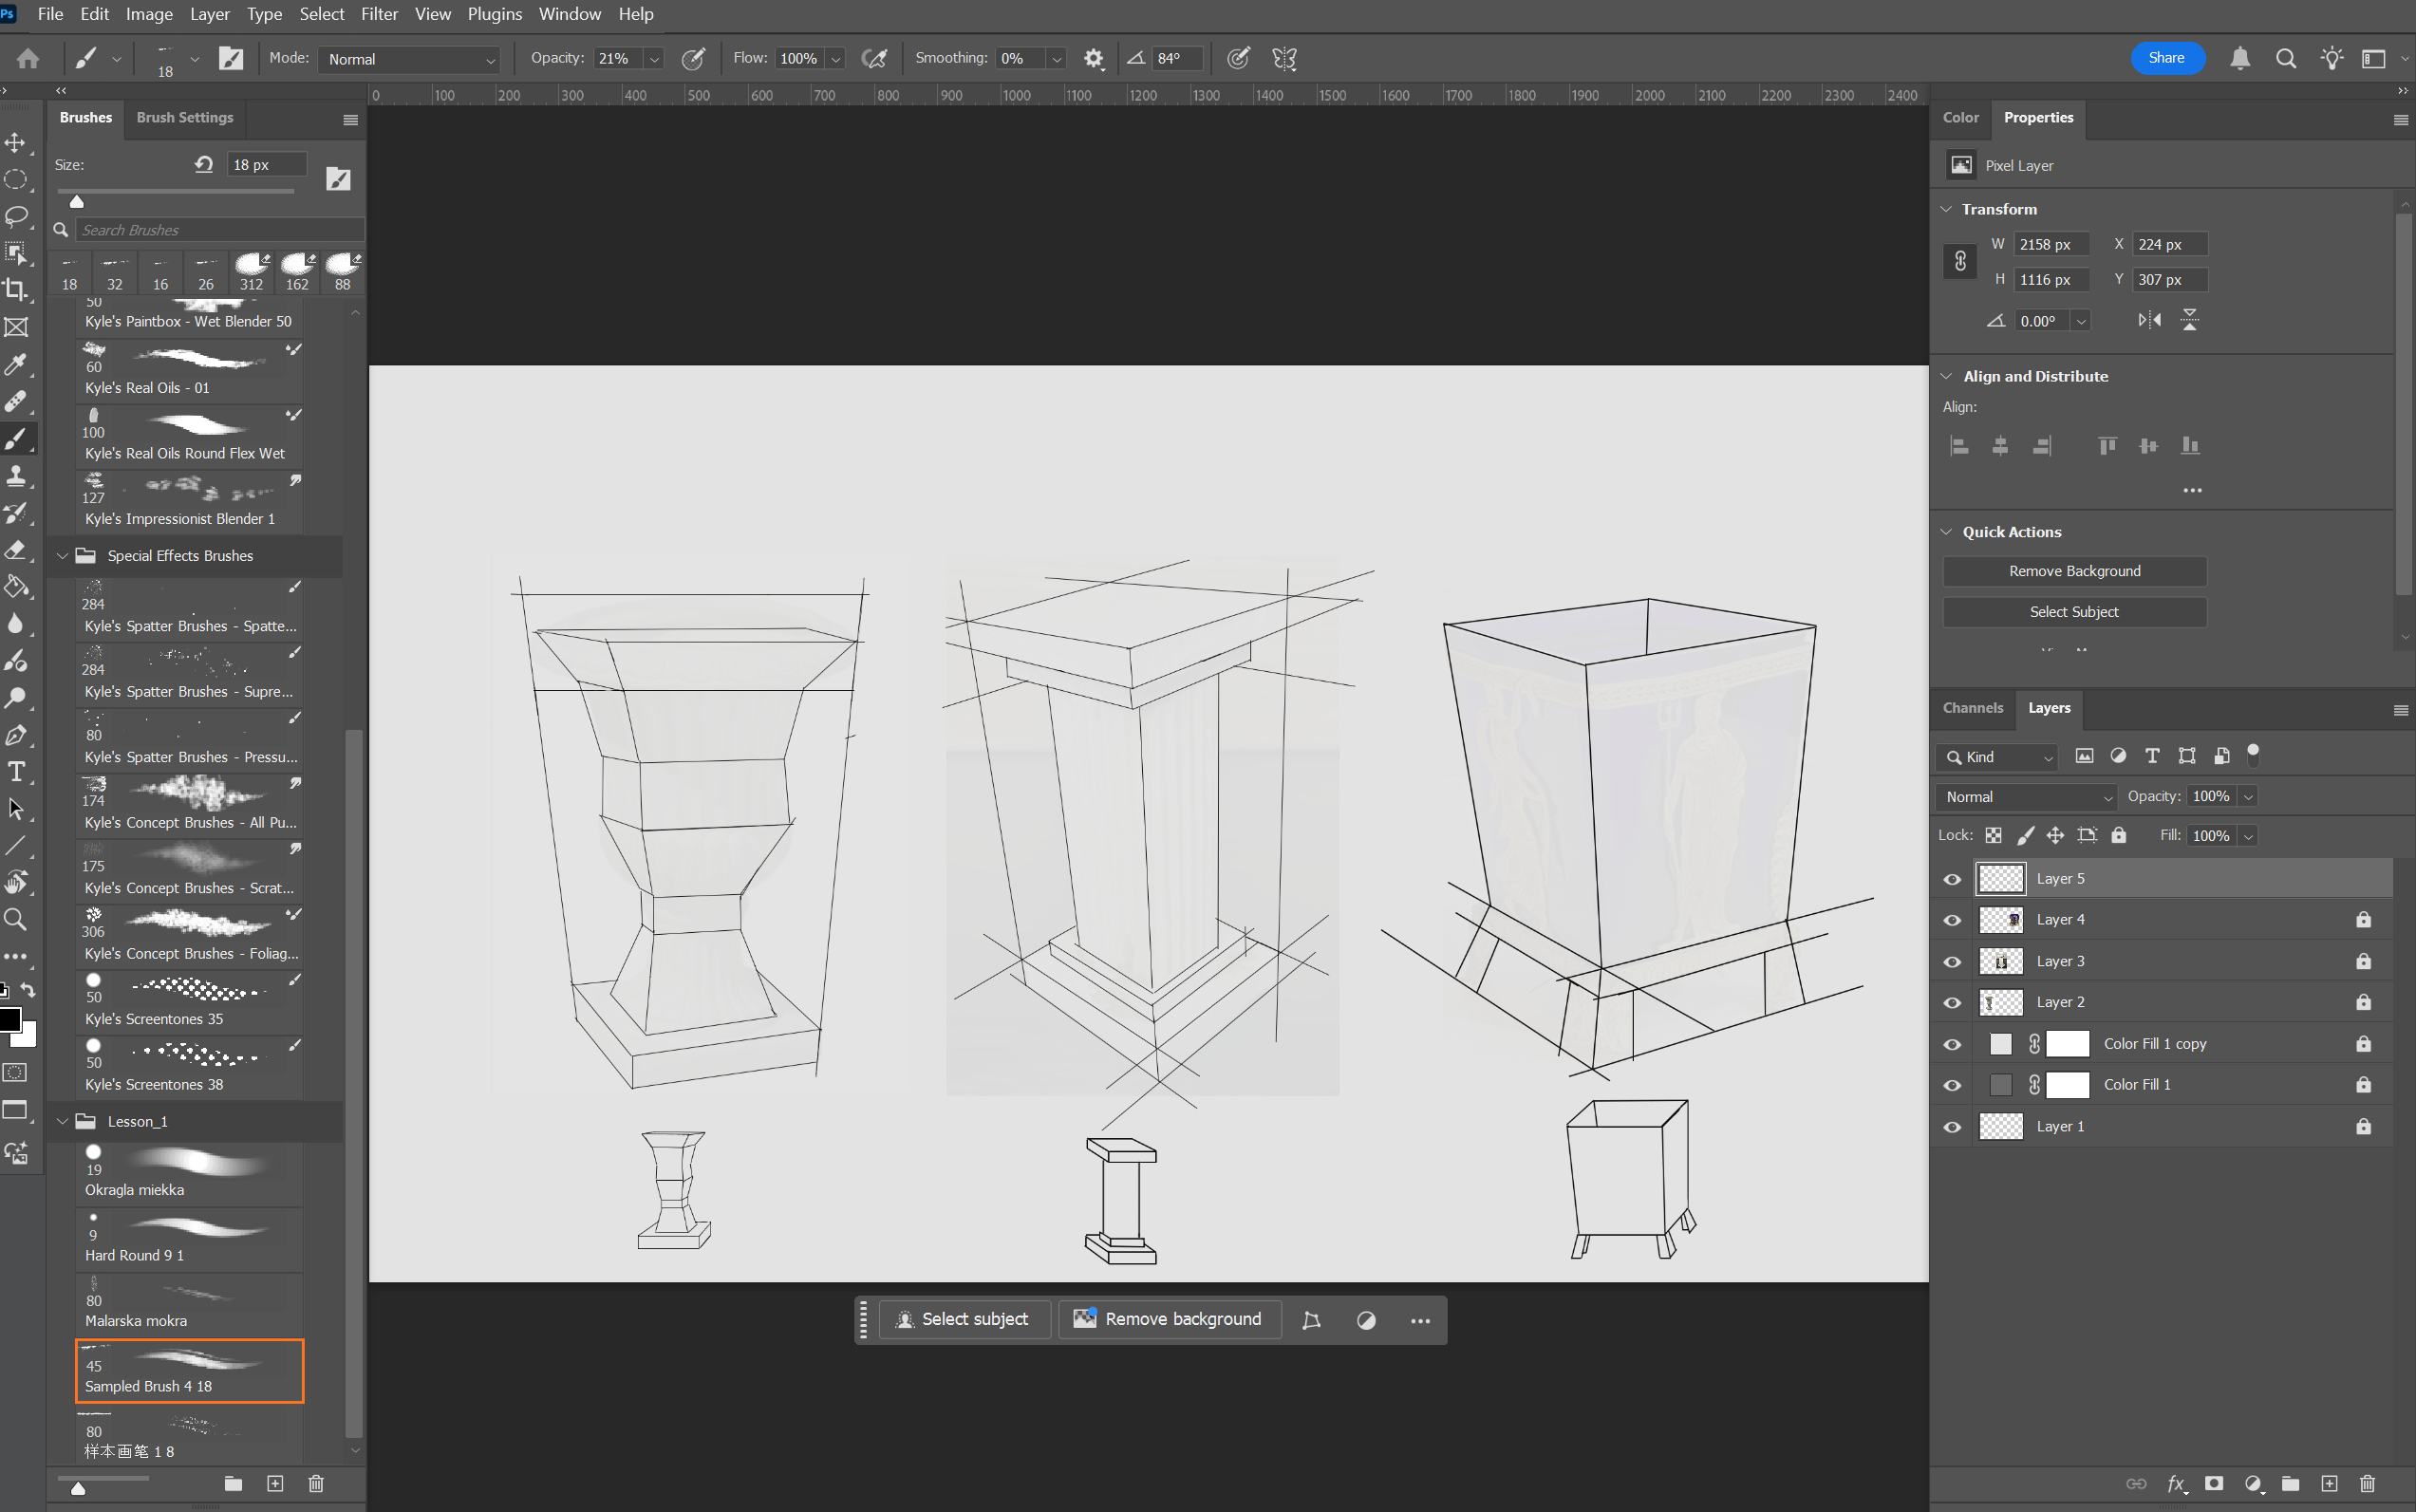Delete layer using trash icon
The height and width of the screenshot is (1512, 2416).
click(2367, 1483)
